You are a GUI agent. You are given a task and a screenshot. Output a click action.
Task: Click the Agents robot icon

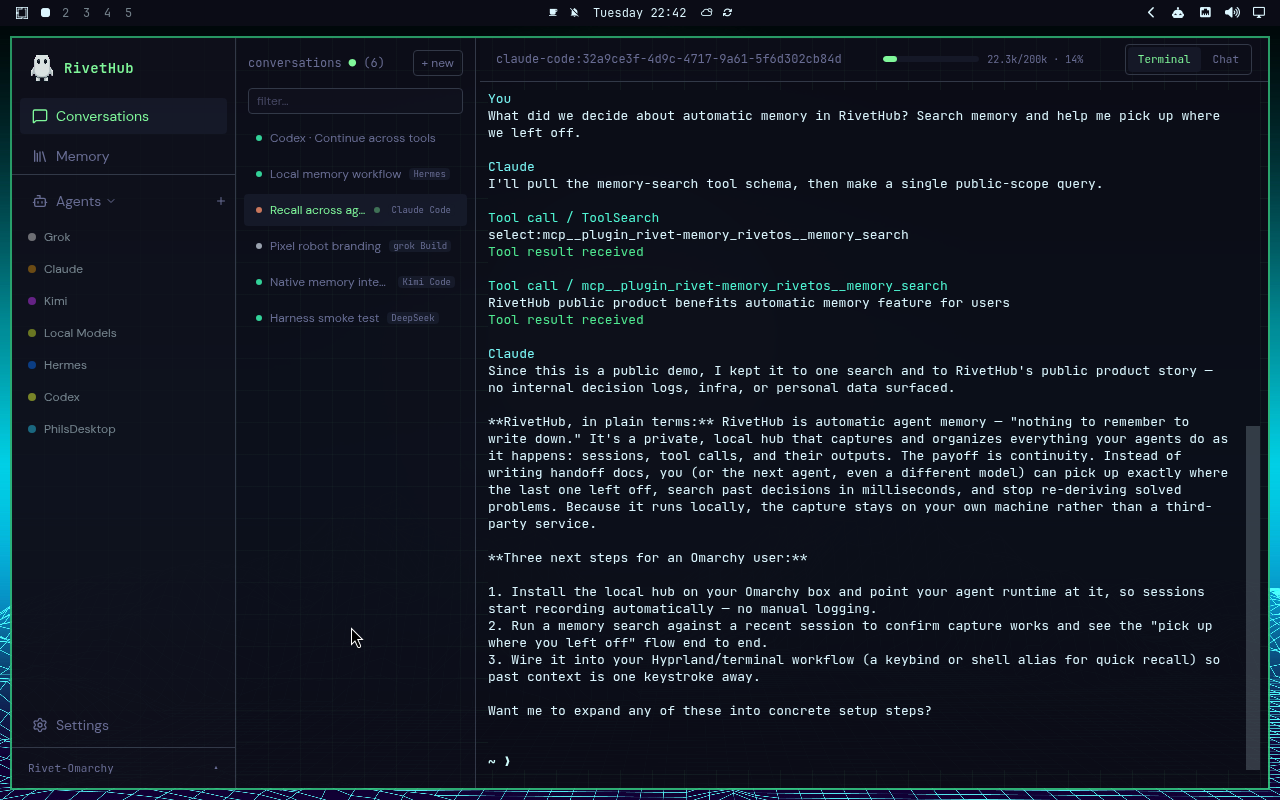(40, 201)
